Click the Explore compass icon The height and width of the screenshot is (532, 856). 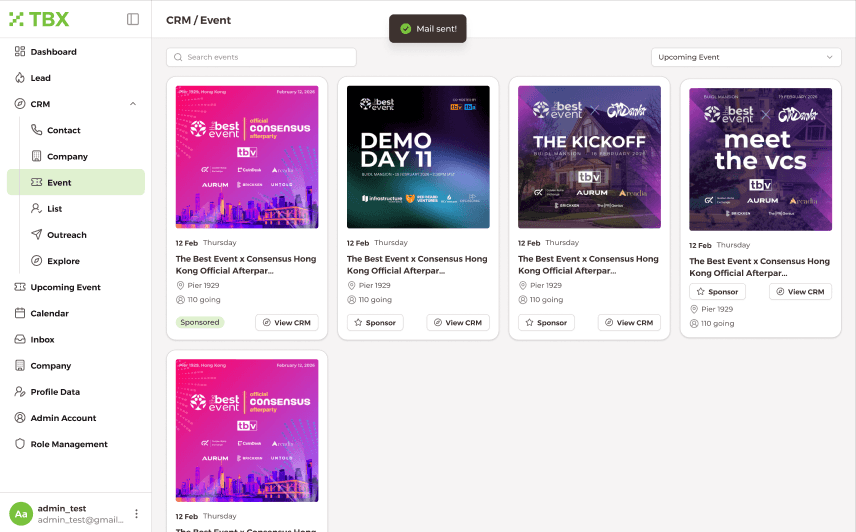point(37,261)
